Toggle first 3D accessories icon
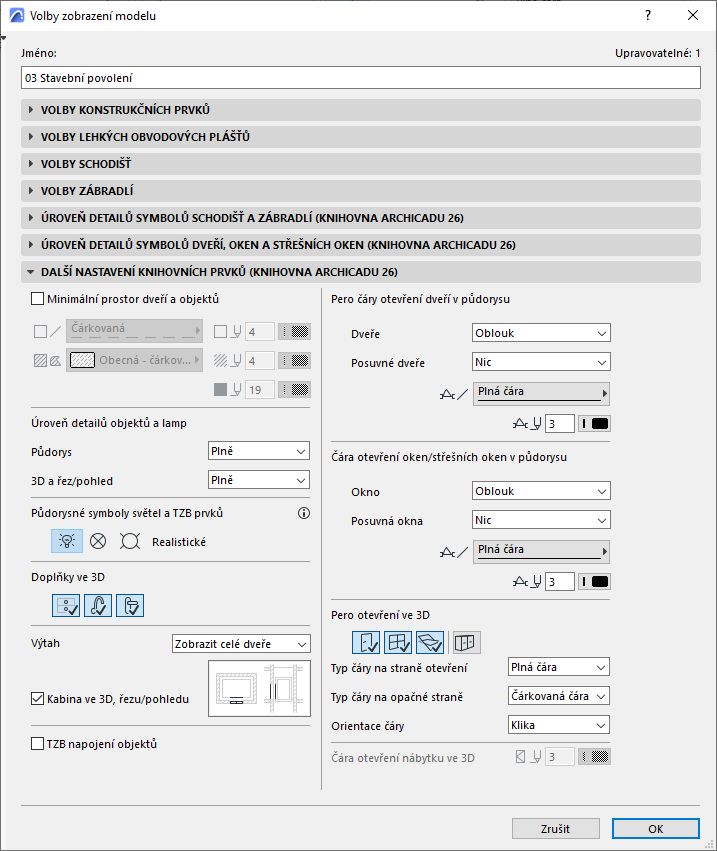 tap(66, 605)
